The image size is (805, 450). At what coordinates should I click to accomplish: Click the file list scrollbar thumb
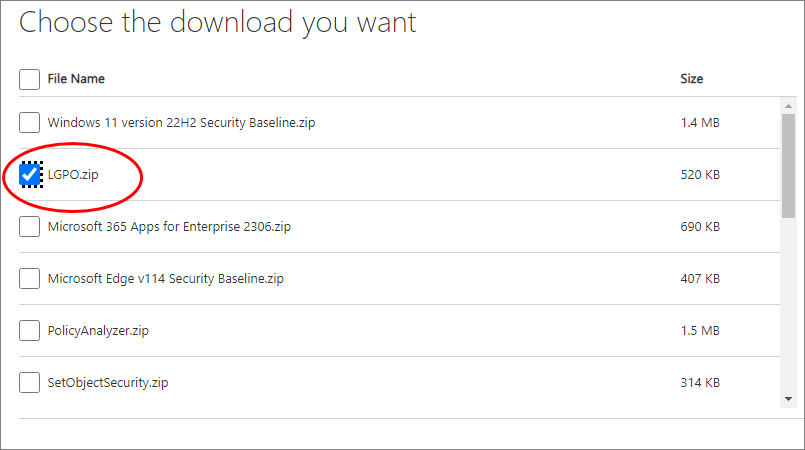click(788, 166)
